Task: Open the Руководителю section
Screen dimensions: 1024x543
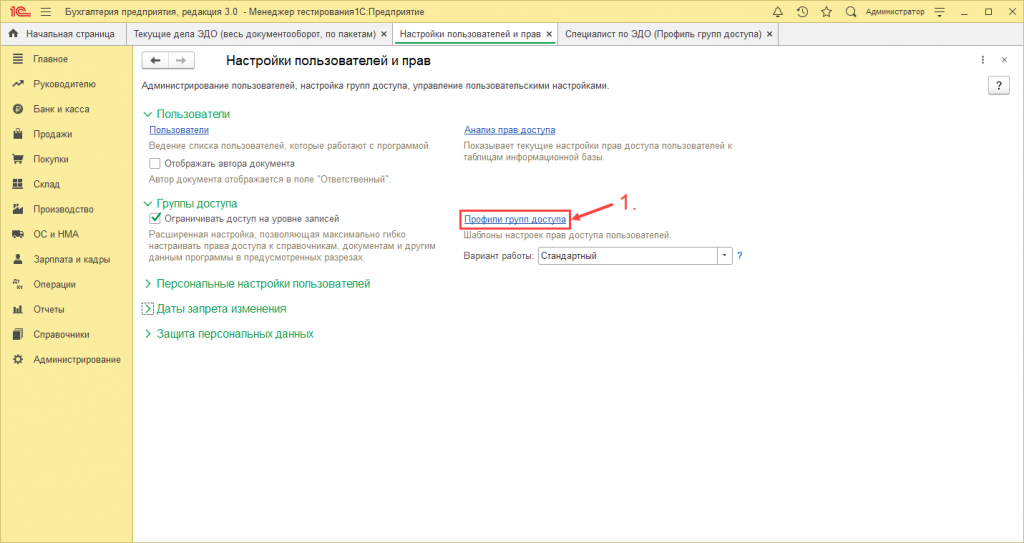Action: (67, 84)
